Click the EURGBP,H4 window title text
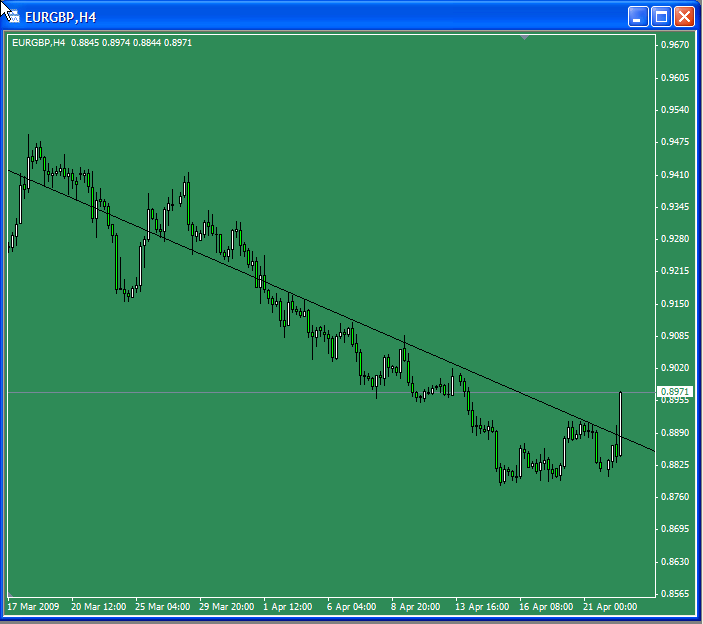703x624 pixels. point(61,17)
